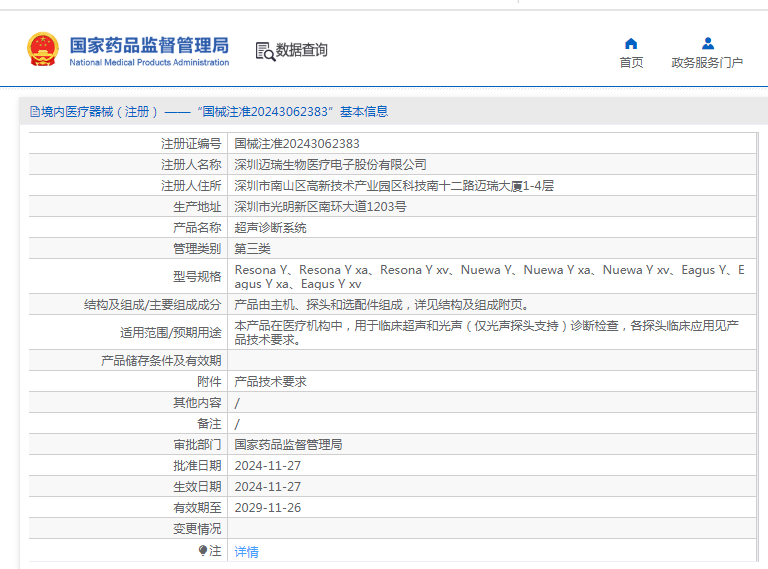
Task: Click the 附件 row label
Action: click(x=209, y=381)
